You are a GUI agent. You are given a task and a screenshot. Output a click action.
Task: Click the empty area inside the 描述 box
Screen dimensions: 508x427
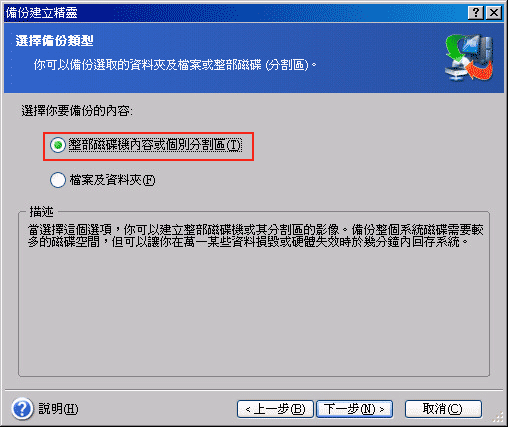pos(254,312)
